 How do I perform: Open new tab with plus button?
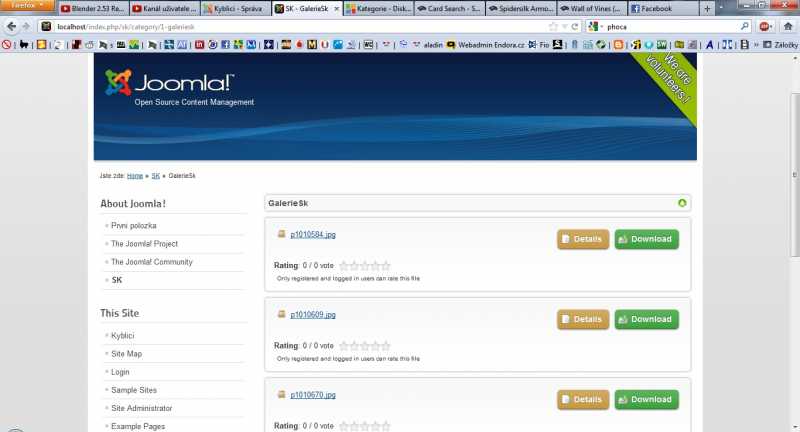pyautogui.click(x=708, y=8)
